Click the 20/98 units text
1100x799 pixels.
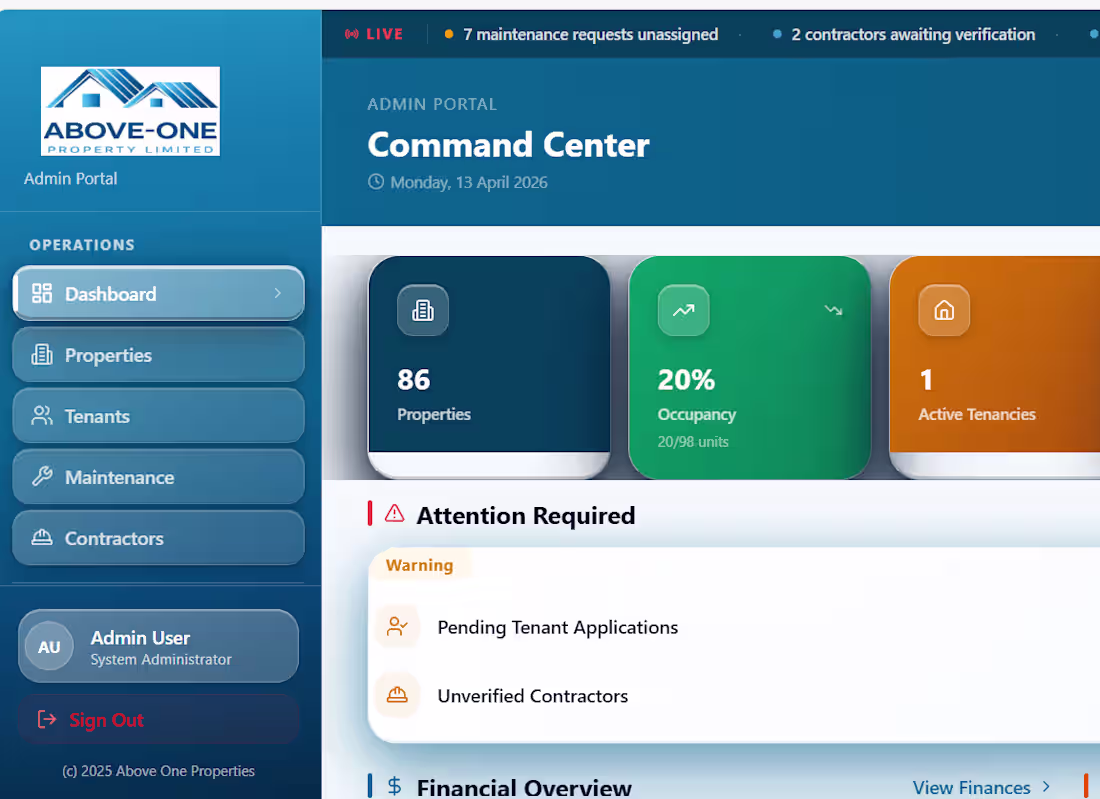(x=693, y=442)
